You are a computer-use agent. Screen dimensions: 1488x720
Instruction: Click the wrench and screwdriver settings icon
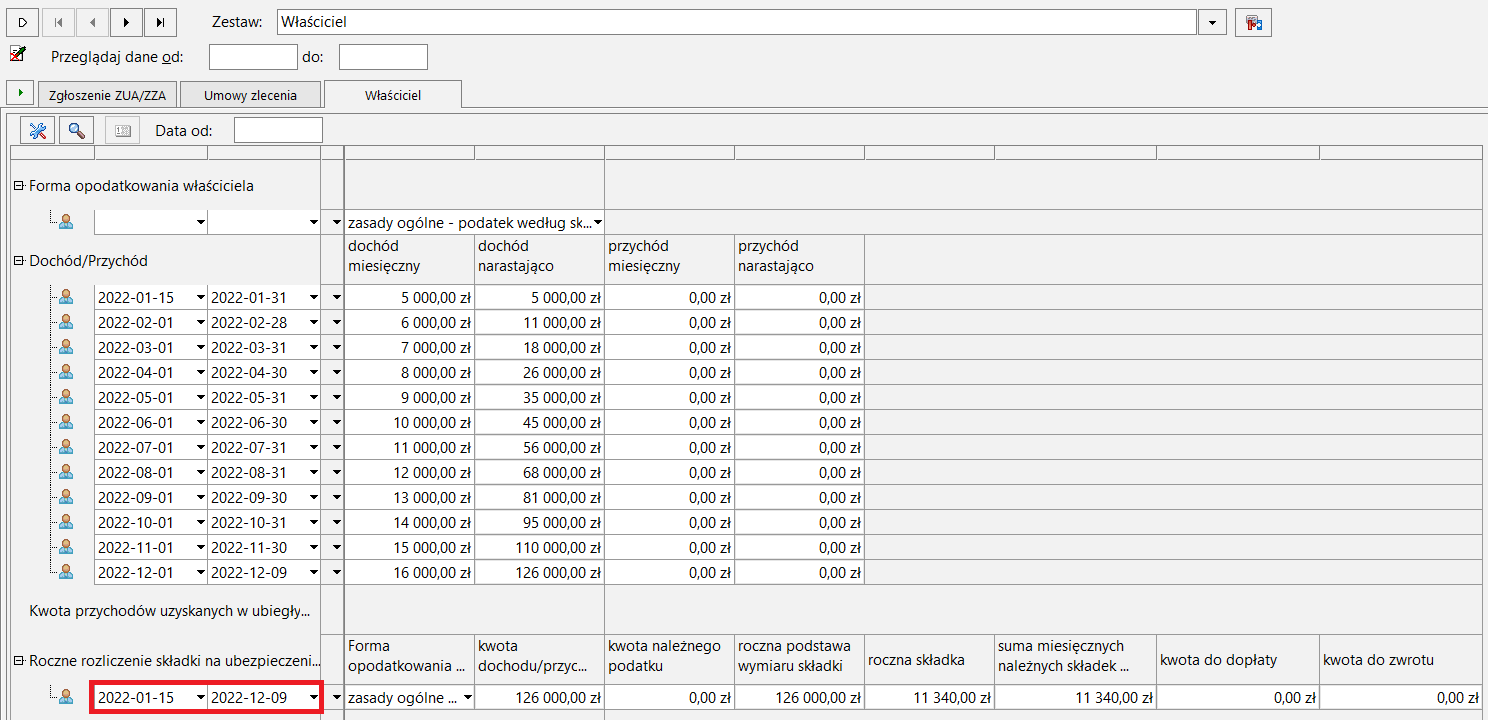(x=38, y=130)
